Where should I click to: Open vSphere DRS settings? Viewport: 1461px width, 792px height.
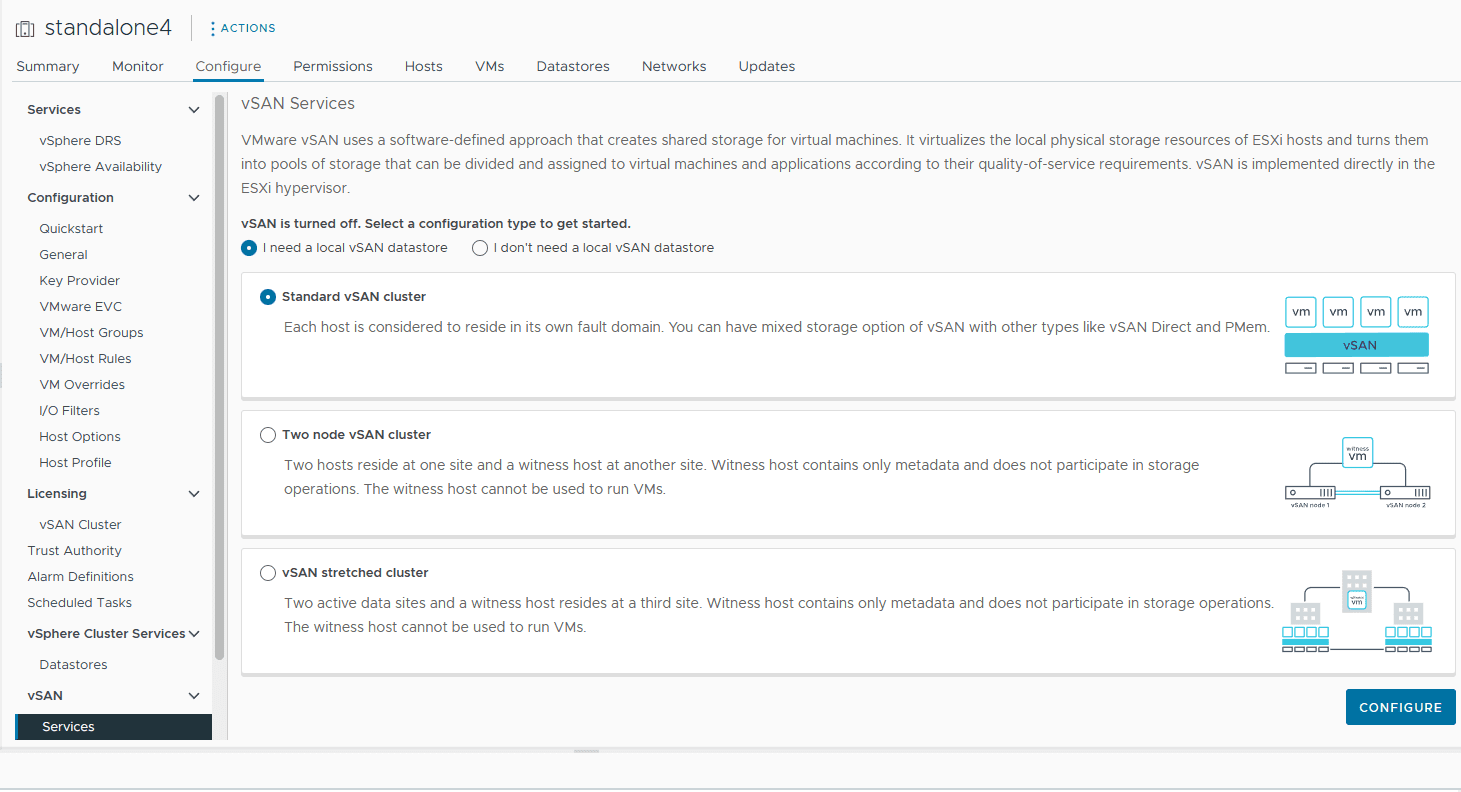click(80, 141)
